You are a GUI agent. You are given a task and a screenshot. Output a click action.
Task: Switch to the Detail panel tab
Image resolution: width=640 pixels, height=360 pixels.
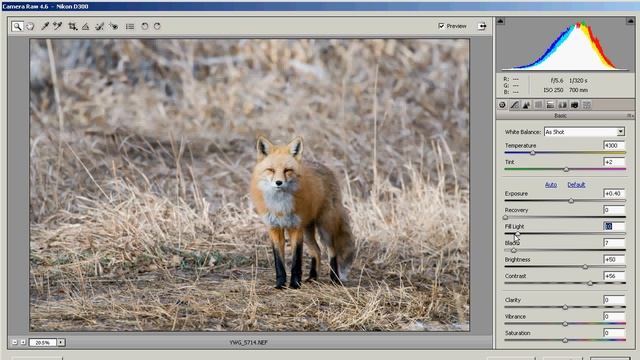[x=527, y=105]
